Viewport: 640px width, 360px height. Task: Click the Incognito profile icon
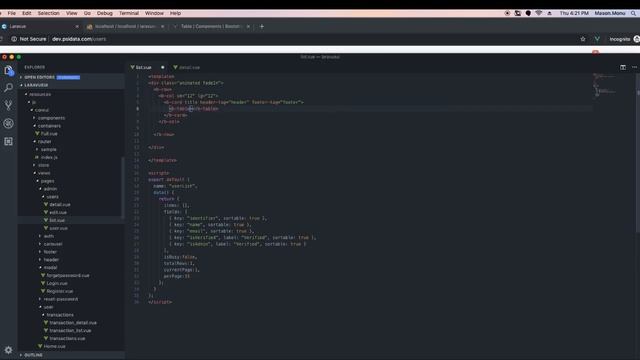pyautogui.click(x=636, y=39)
